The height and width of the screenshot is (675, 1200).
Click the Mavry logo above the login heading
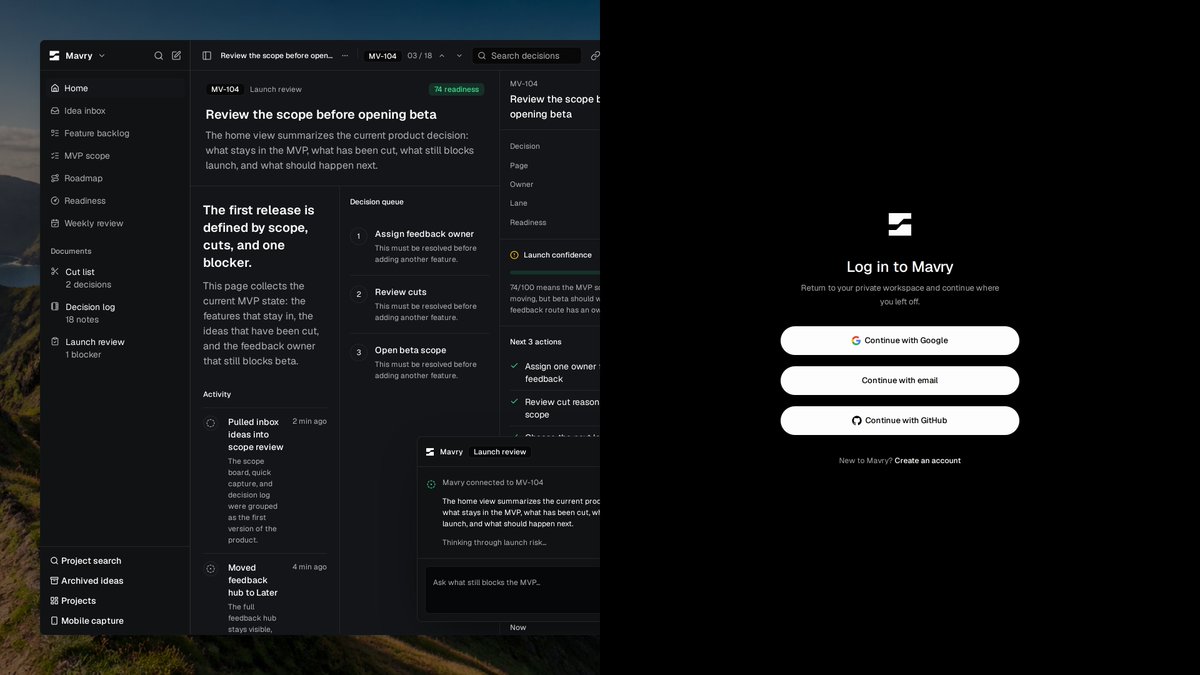click(900, 224)
